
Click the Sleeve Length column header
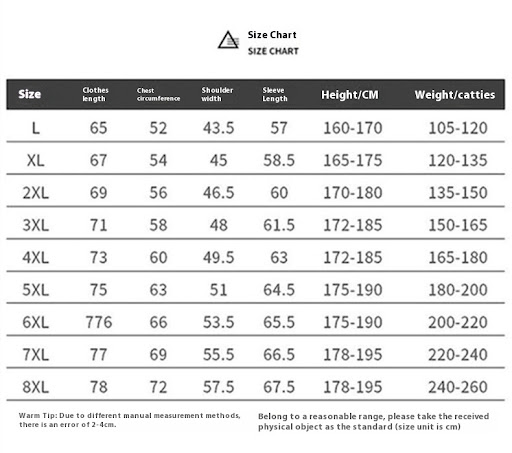tap(275, 94)
